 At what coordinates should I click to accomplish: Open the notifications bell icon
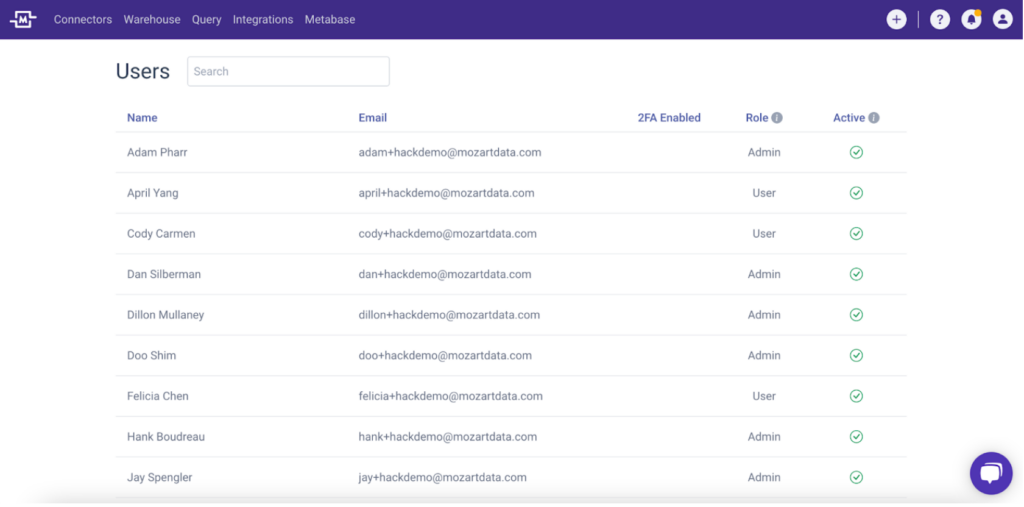click(971, 20)
